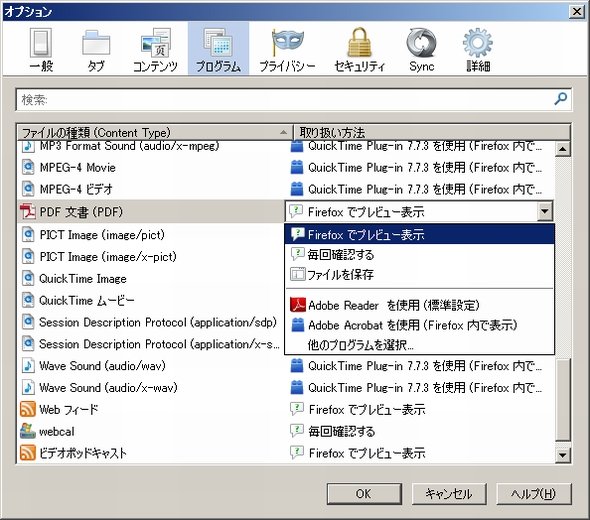Viewport: 590px width, 520px height.
Task: Click the OK button
Action: [x=364, y=494]
